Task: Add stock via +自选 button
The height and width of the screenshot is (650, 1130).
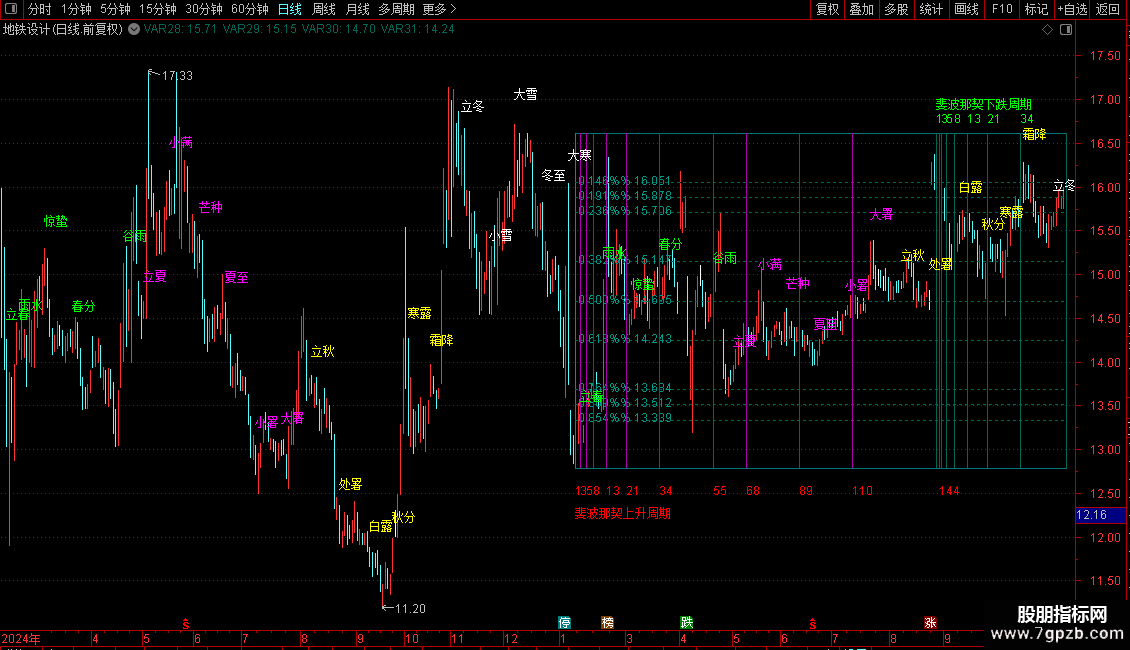Action: [1072, 9]
